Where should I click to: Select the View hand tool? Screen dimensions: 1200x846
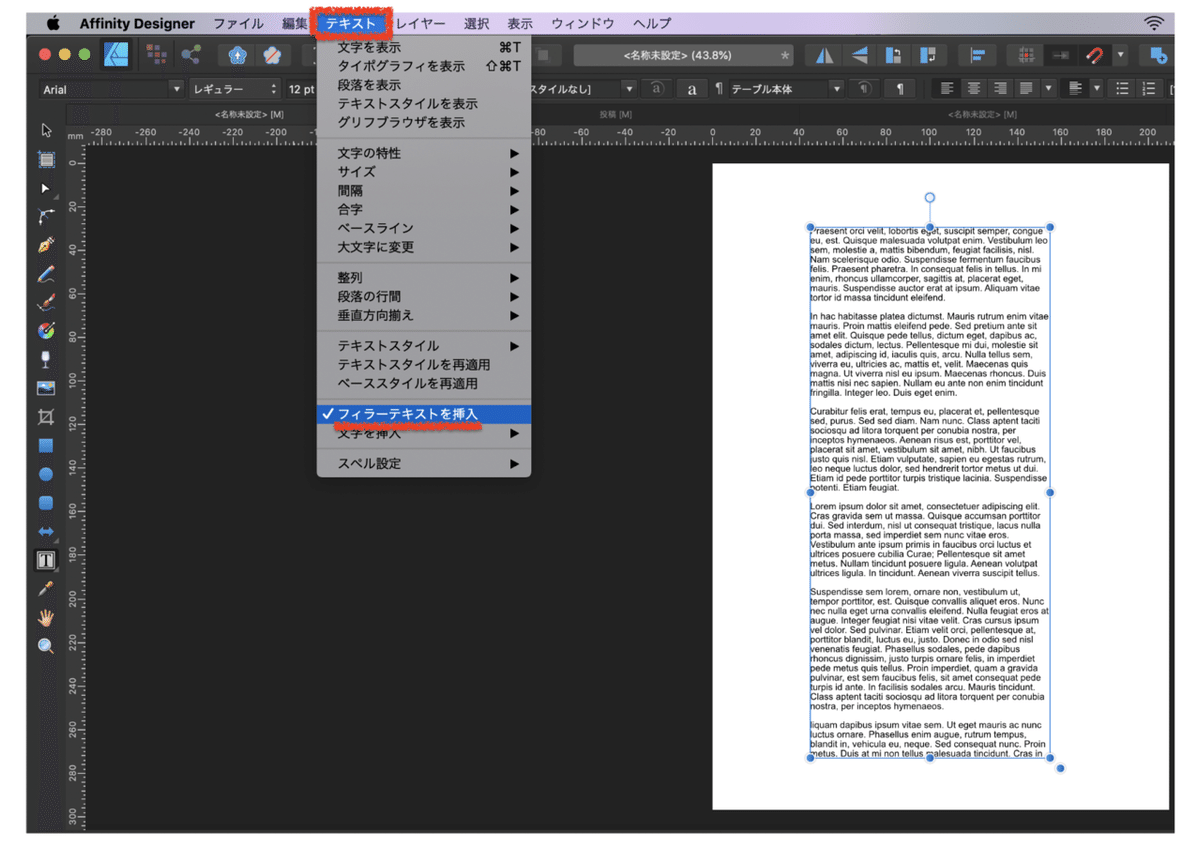pyautogui.click(x=46, y=618)
